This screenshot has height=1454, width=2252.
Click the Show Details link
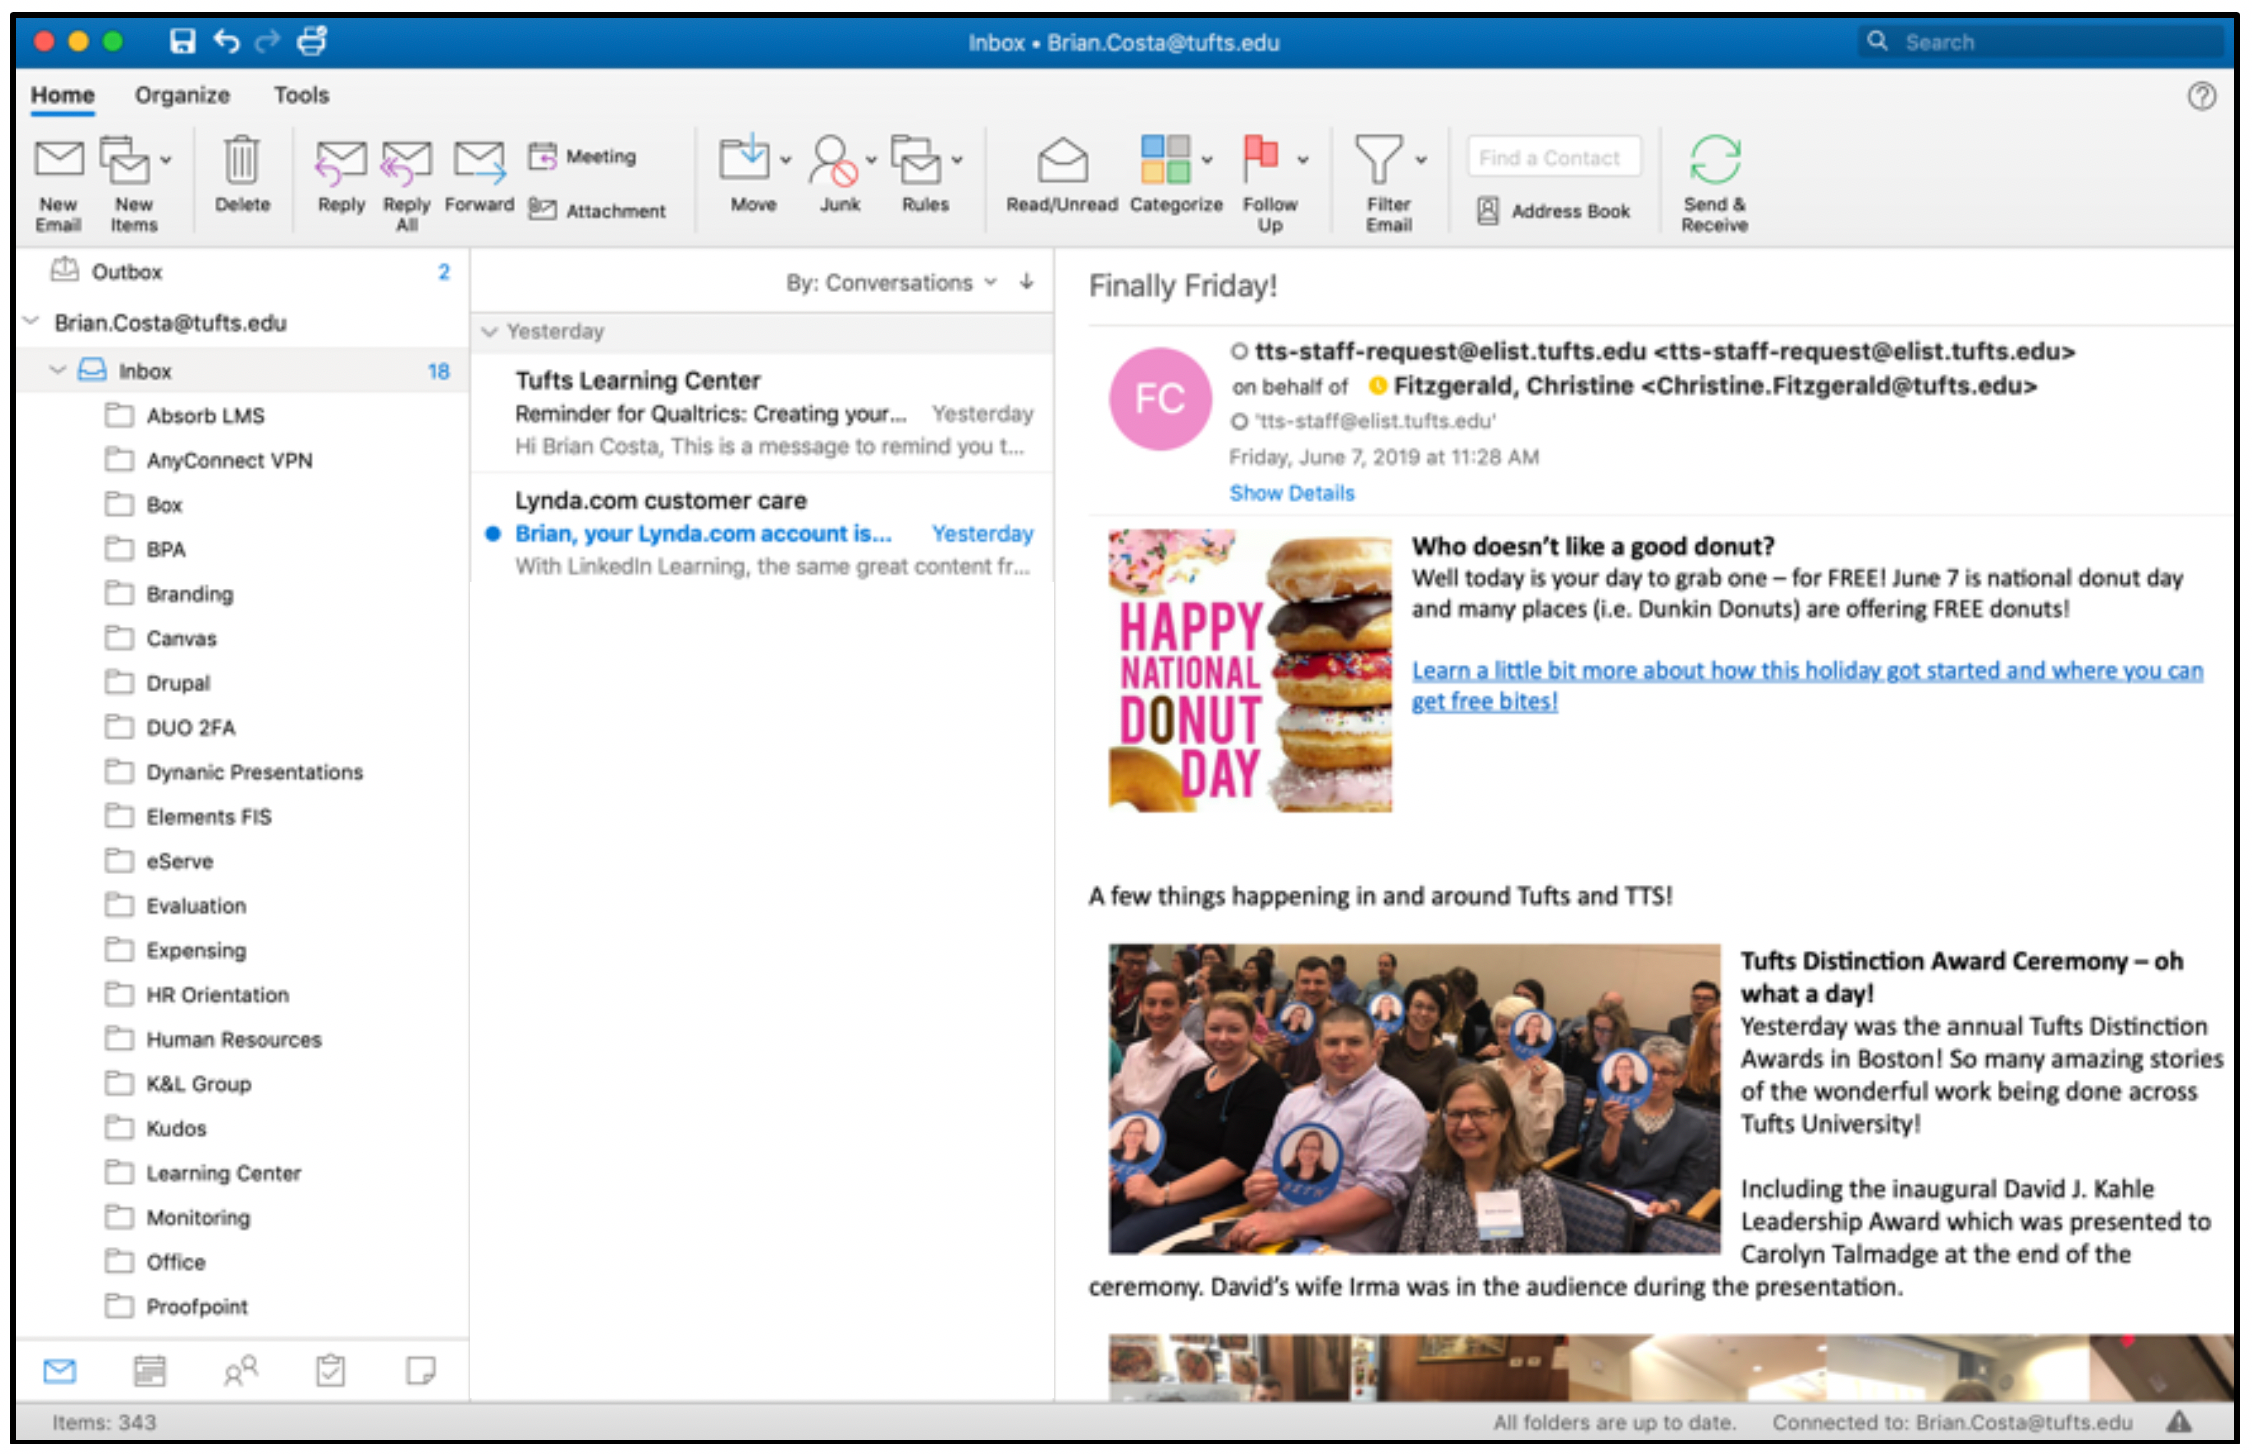pyautogui.click(x=1291, y=492)
